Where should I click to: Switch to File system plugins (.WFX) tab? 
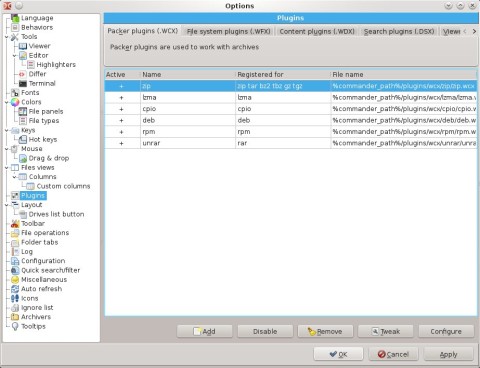click(x=228, y=32)
